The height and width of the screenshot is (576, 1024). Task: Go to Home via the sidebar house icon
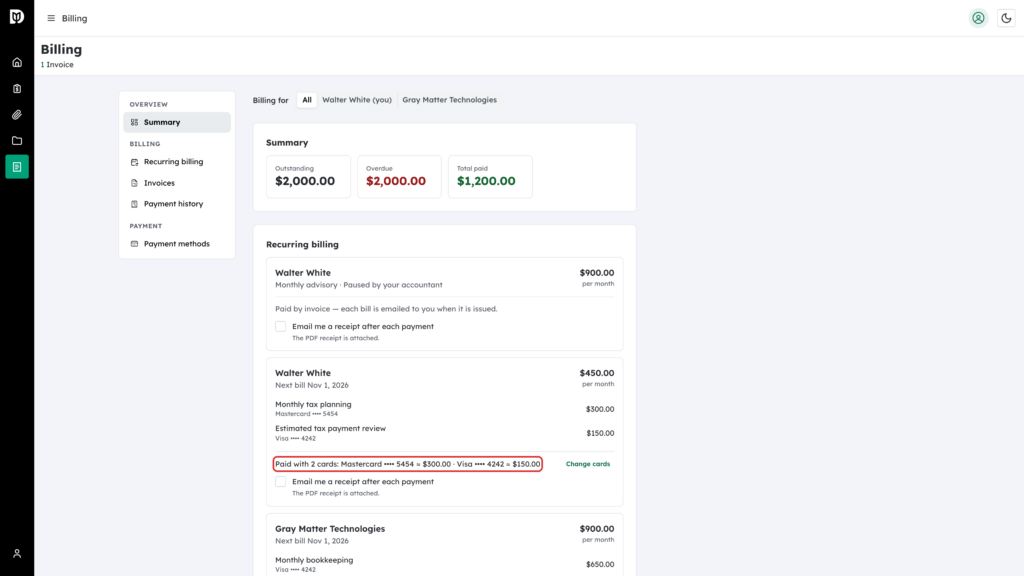click(17, 63)
